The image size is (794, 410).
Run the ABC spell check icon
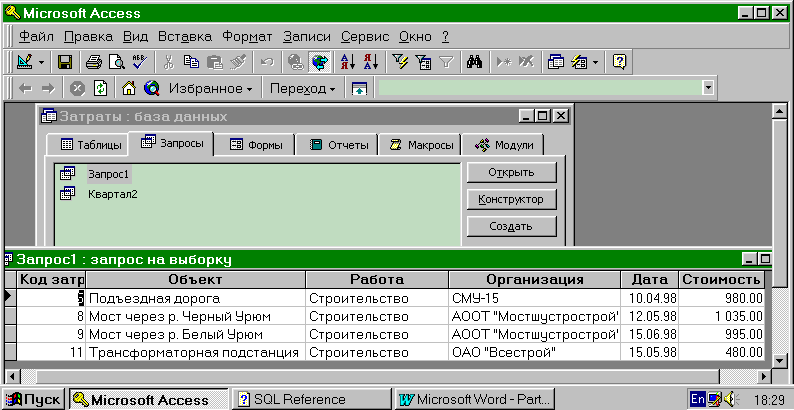(139, 62)
